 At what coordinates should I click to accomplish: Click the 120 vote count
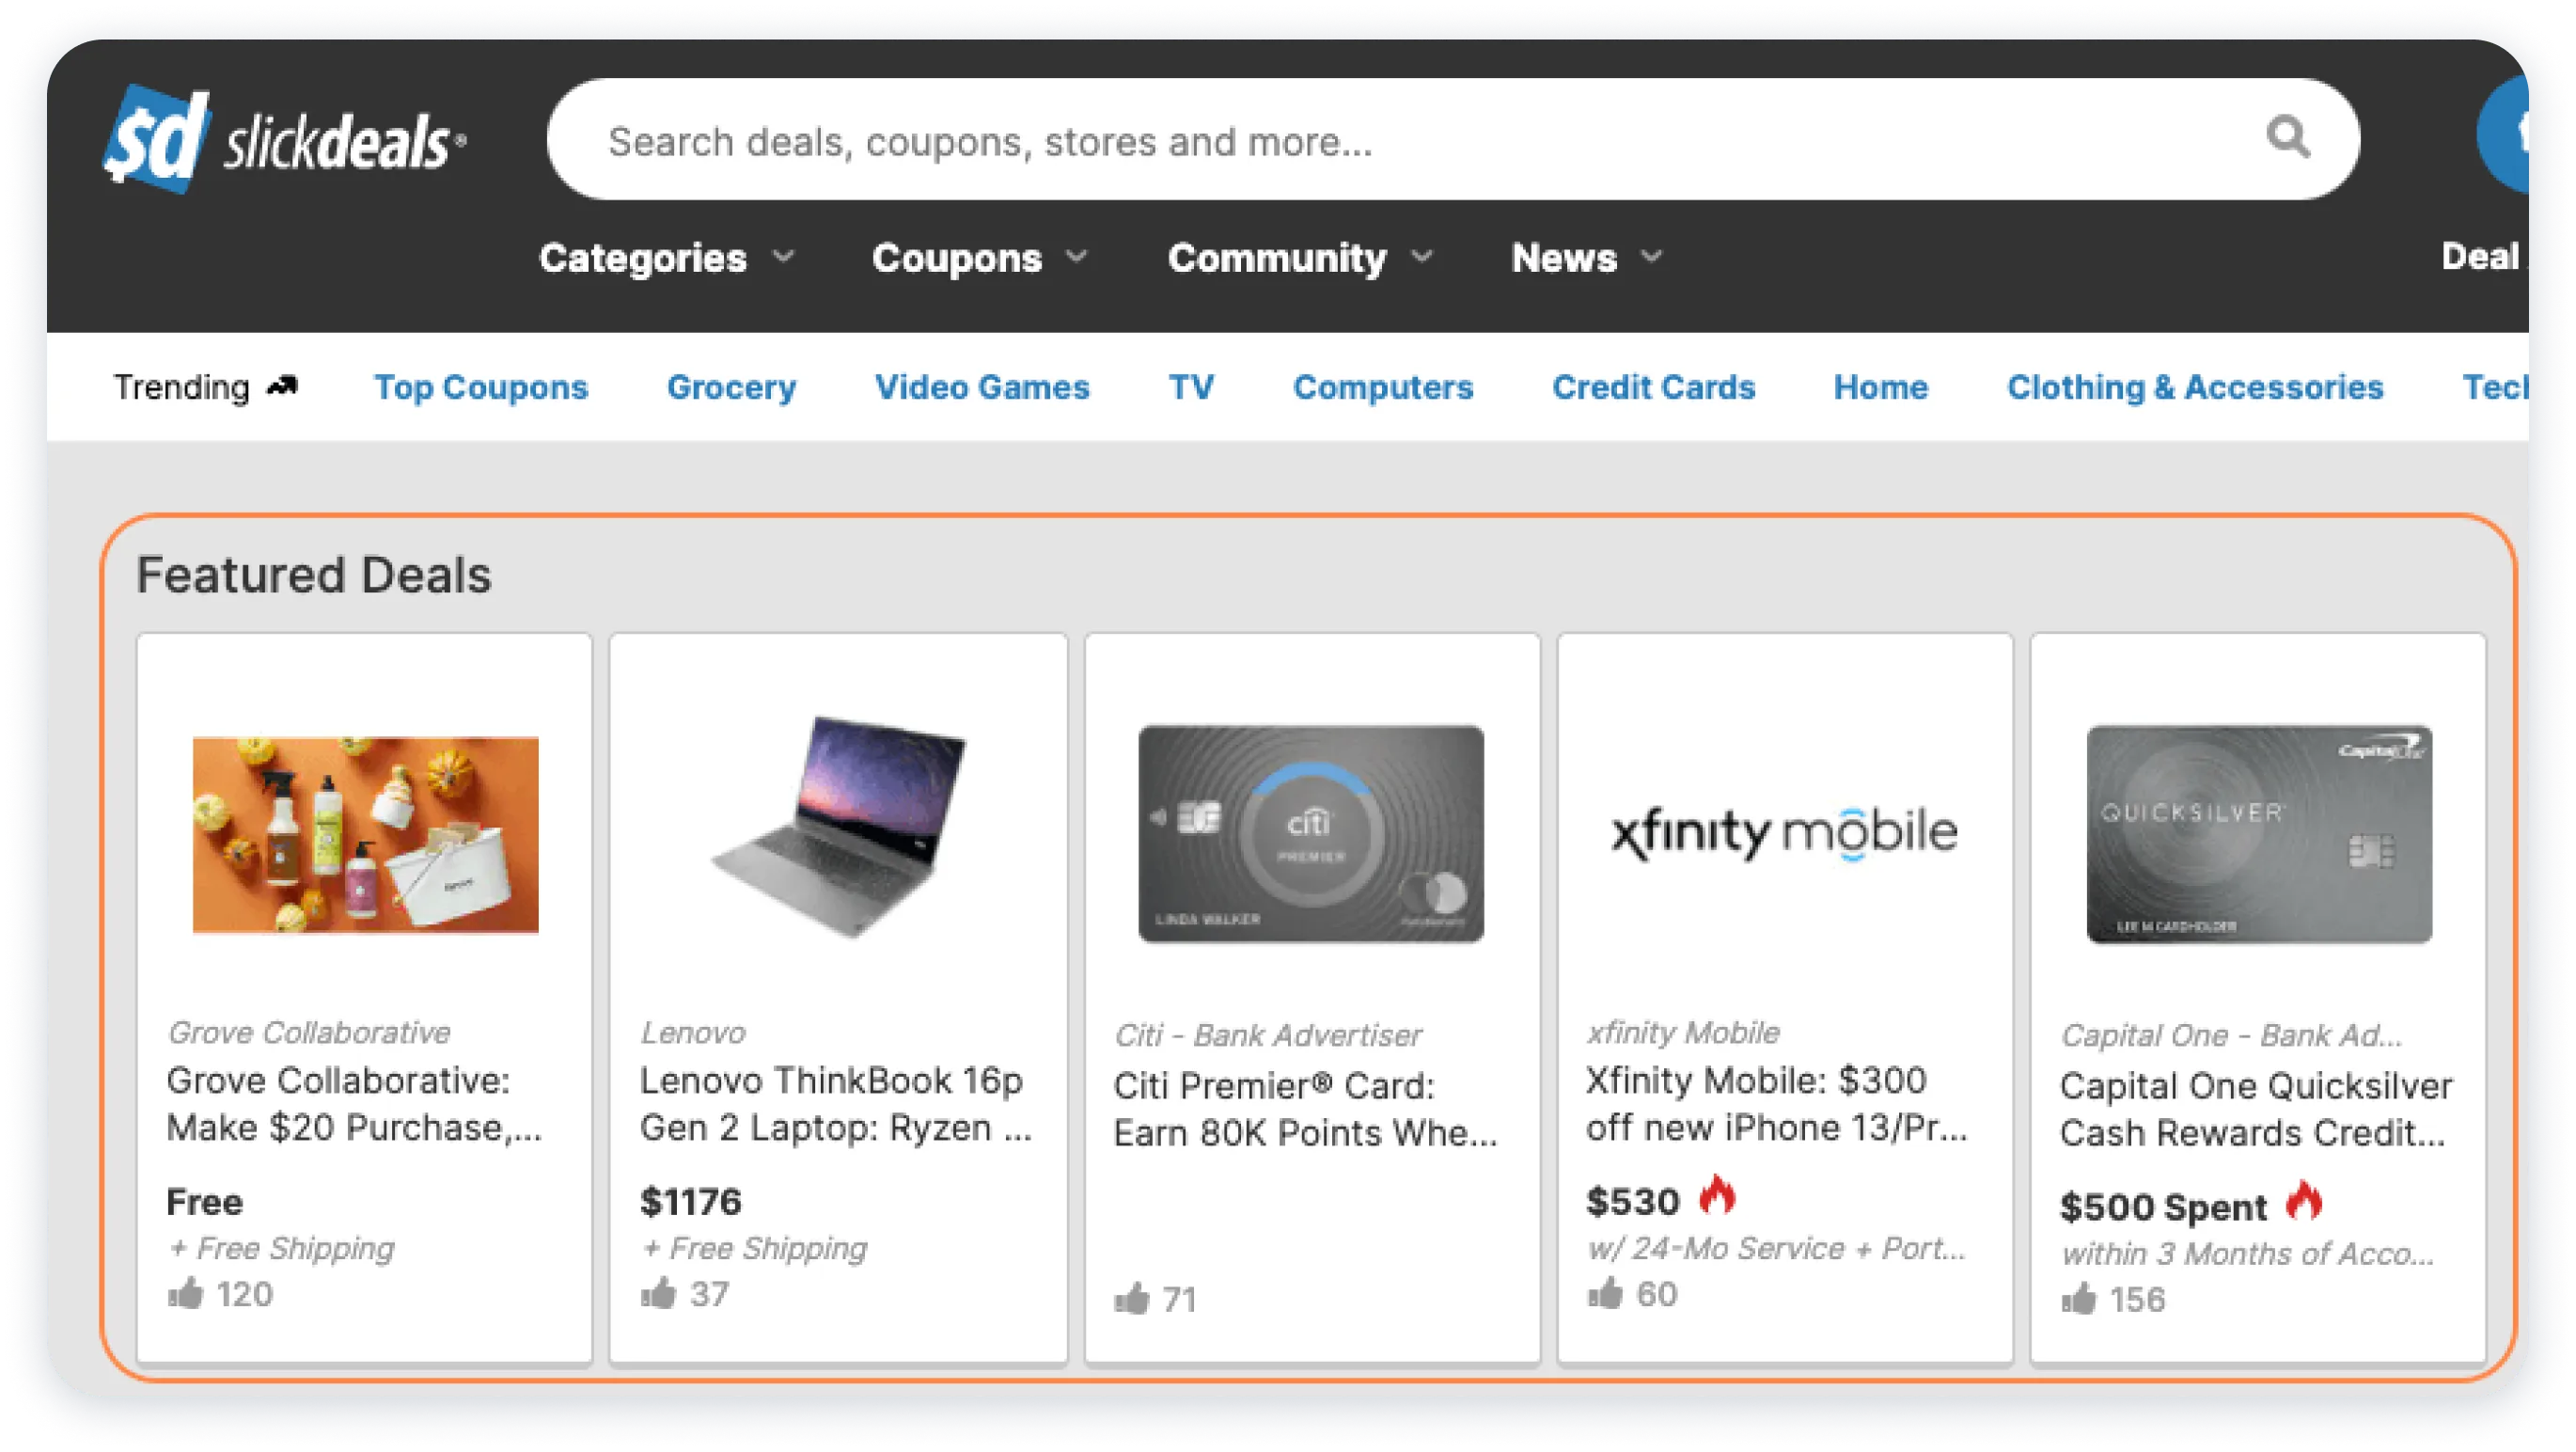[244, 1294]
